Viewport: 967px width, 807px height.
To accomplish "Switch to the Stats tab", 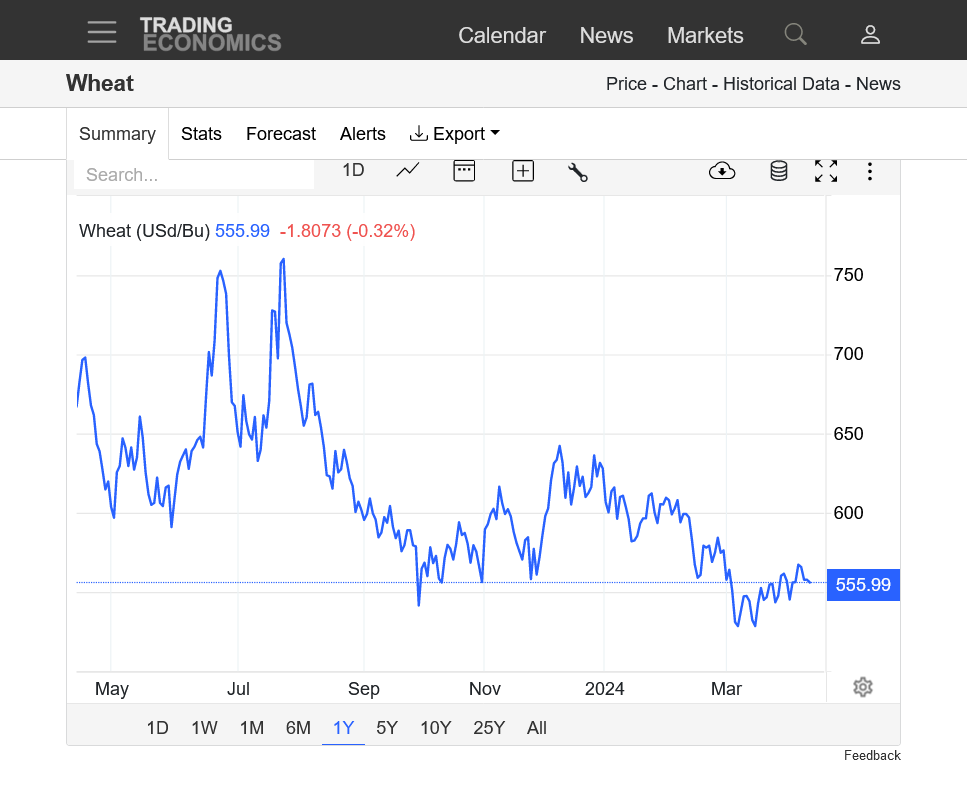I will (201, 134).
